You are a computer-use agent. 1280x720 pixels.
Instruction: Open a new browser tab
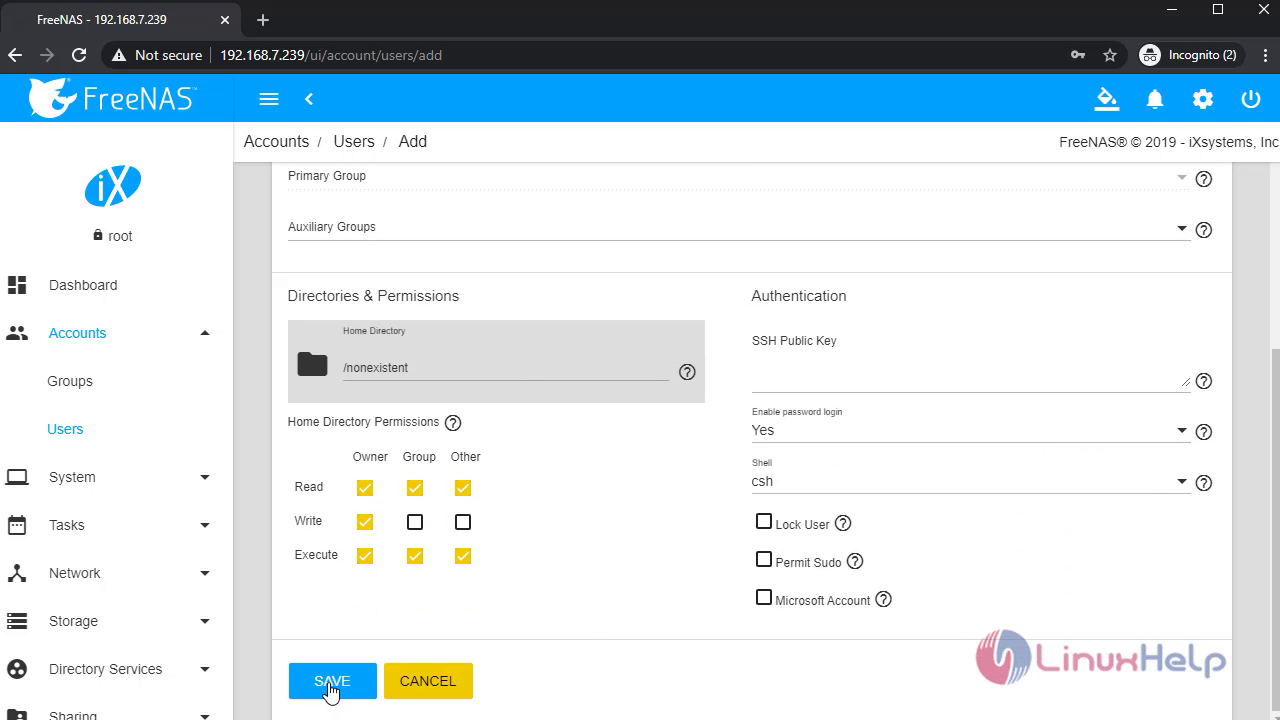coord(263,20)
